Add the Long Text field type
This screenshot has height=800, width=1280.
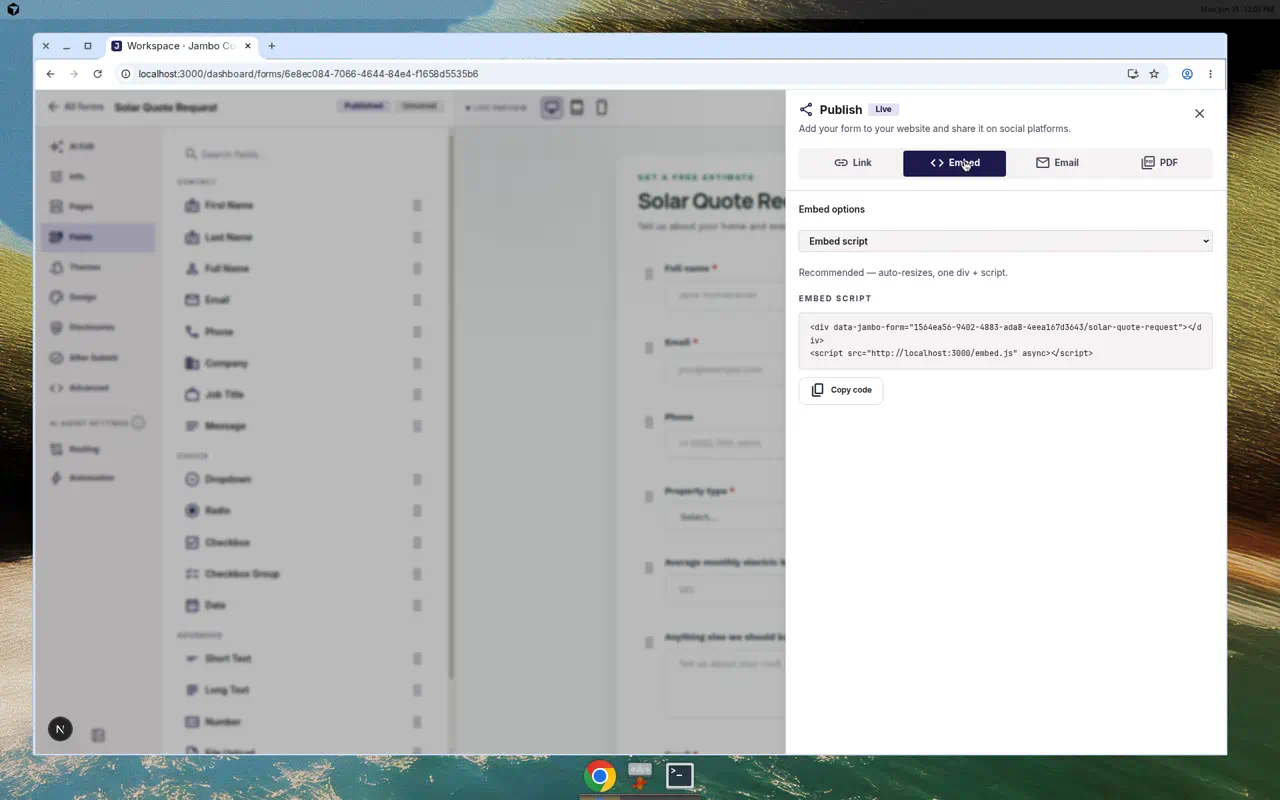point(305,690)
